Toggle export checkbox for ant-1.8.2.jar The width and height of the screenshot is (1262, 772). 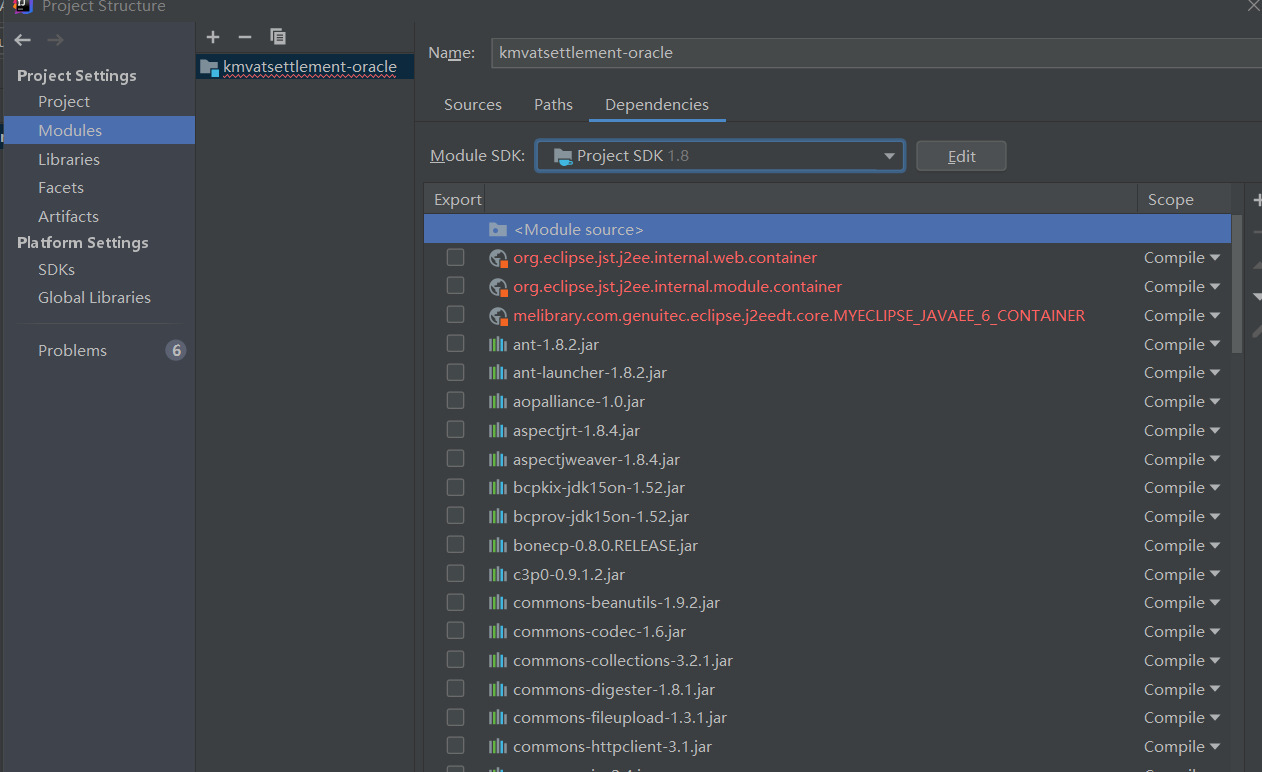tap(455, 343)
